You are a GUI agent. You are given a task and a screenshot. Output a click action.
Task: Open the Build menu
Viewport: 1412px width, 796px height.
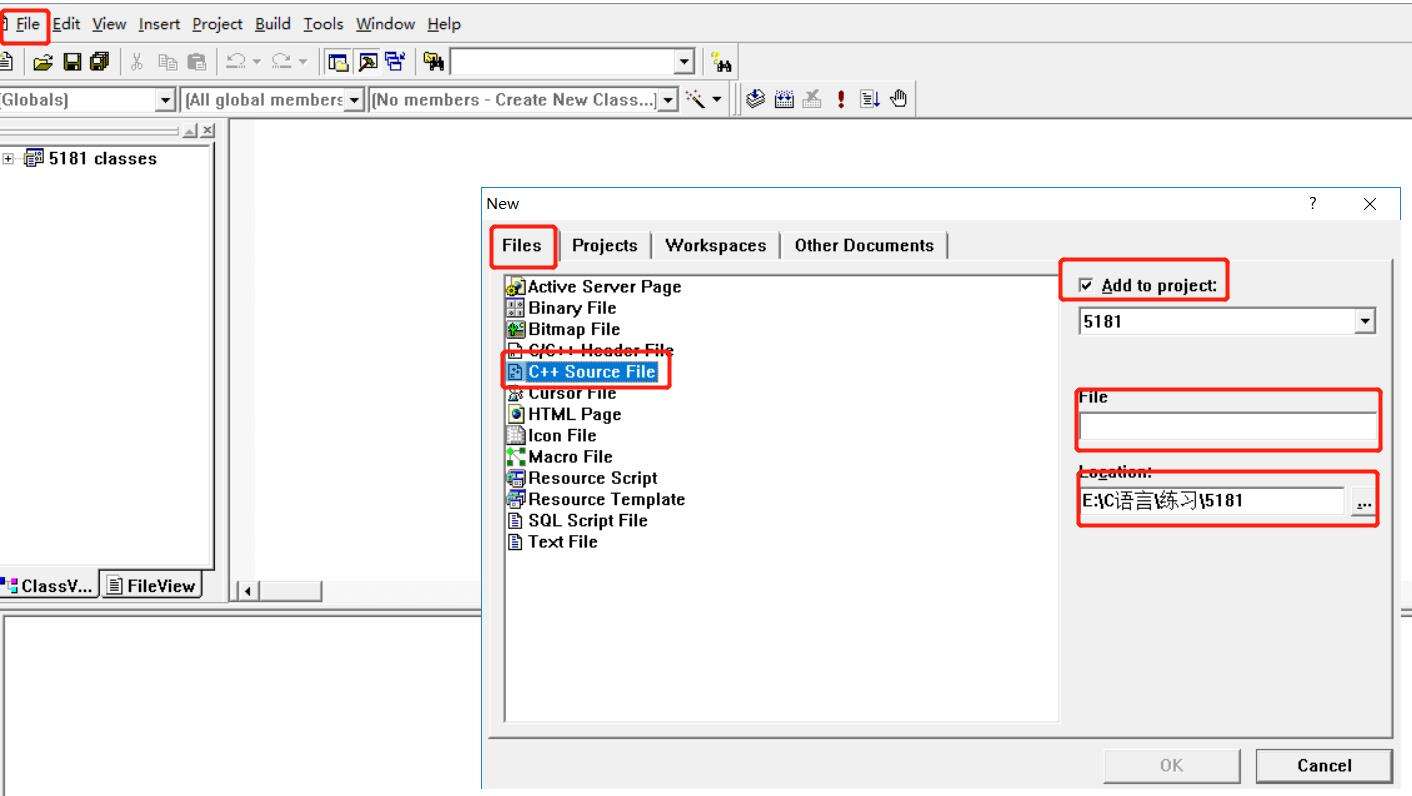pos(272,24)
